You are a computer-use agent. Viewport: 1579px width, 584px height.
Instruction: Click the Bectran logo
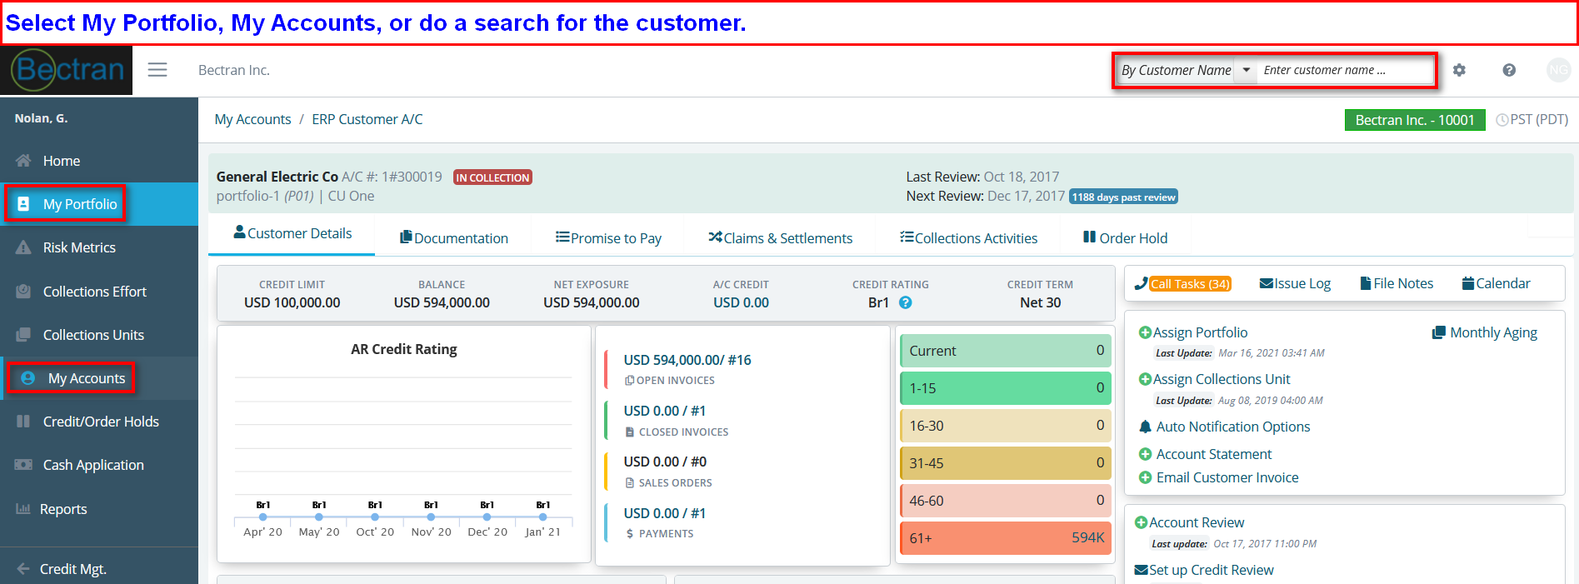67,70
